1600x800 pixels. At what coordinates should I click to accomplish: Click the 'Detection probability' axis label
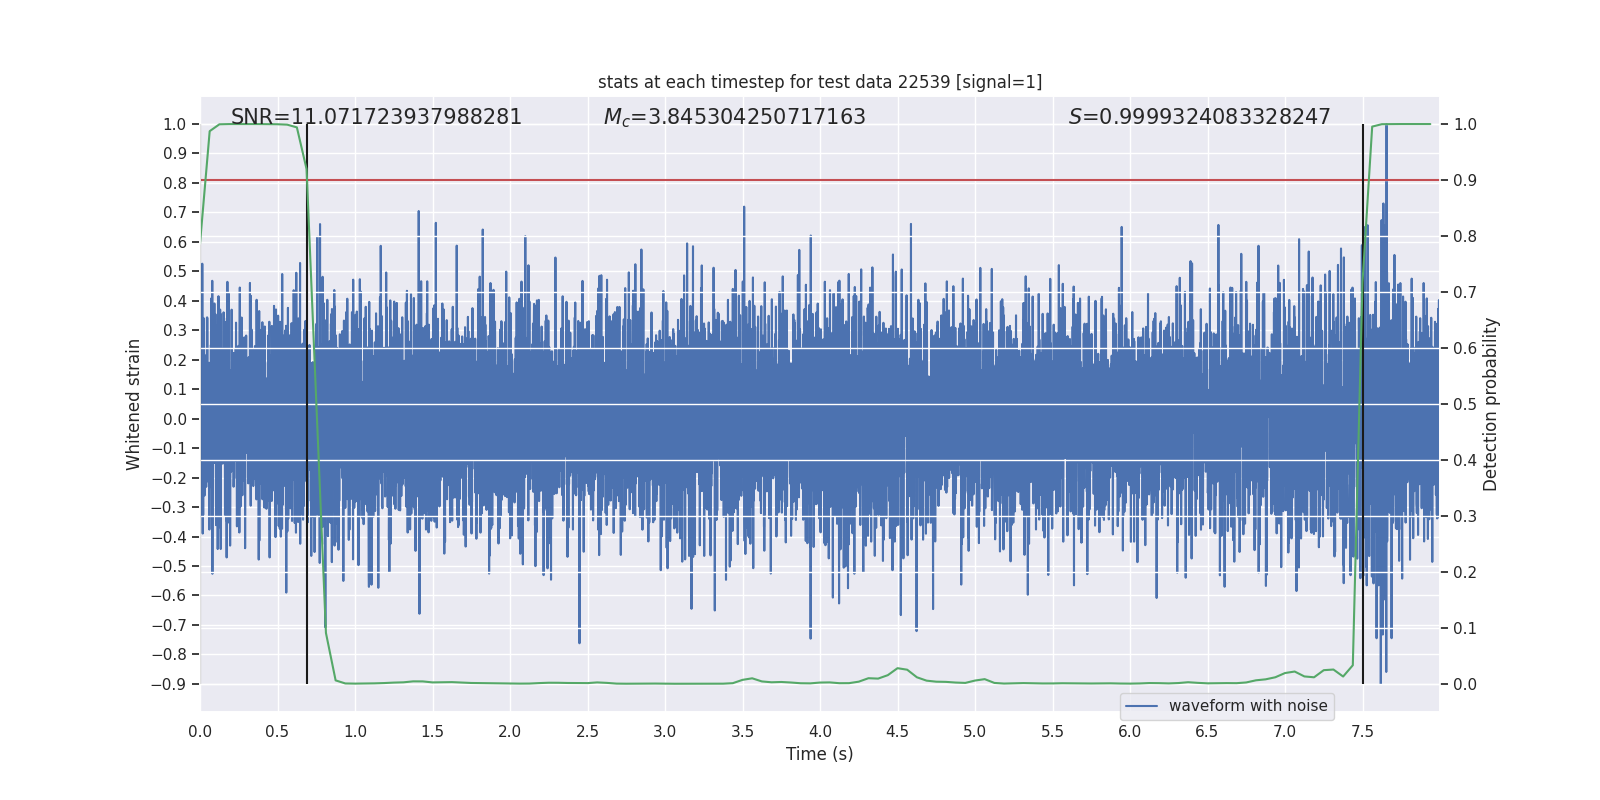coord(1491,404)
